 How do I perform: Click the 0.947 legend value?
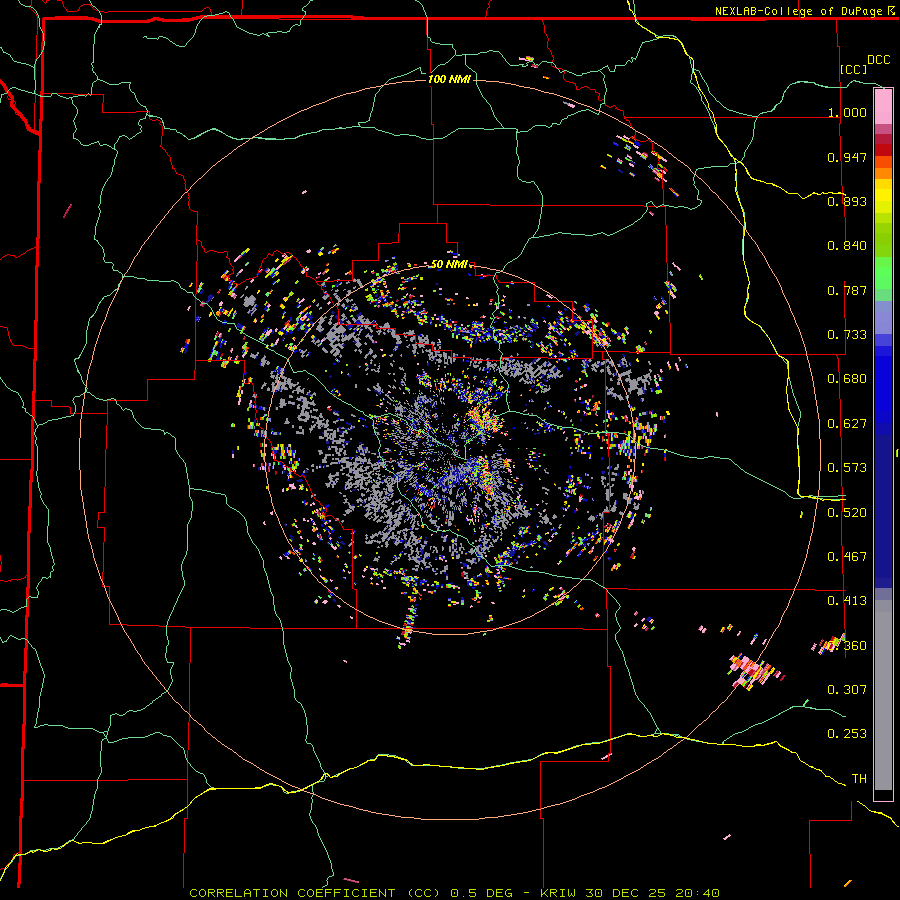[847, 157]
